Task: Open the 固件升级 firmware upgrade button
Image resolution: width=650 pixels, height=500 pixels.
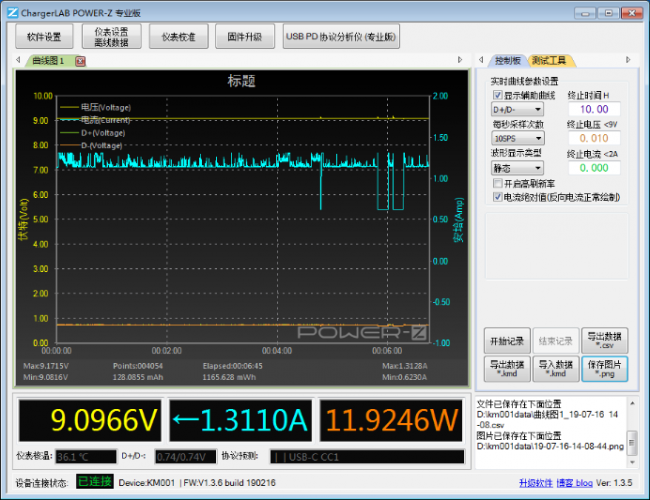Action: pyautogui.click(x=245, y=36)
